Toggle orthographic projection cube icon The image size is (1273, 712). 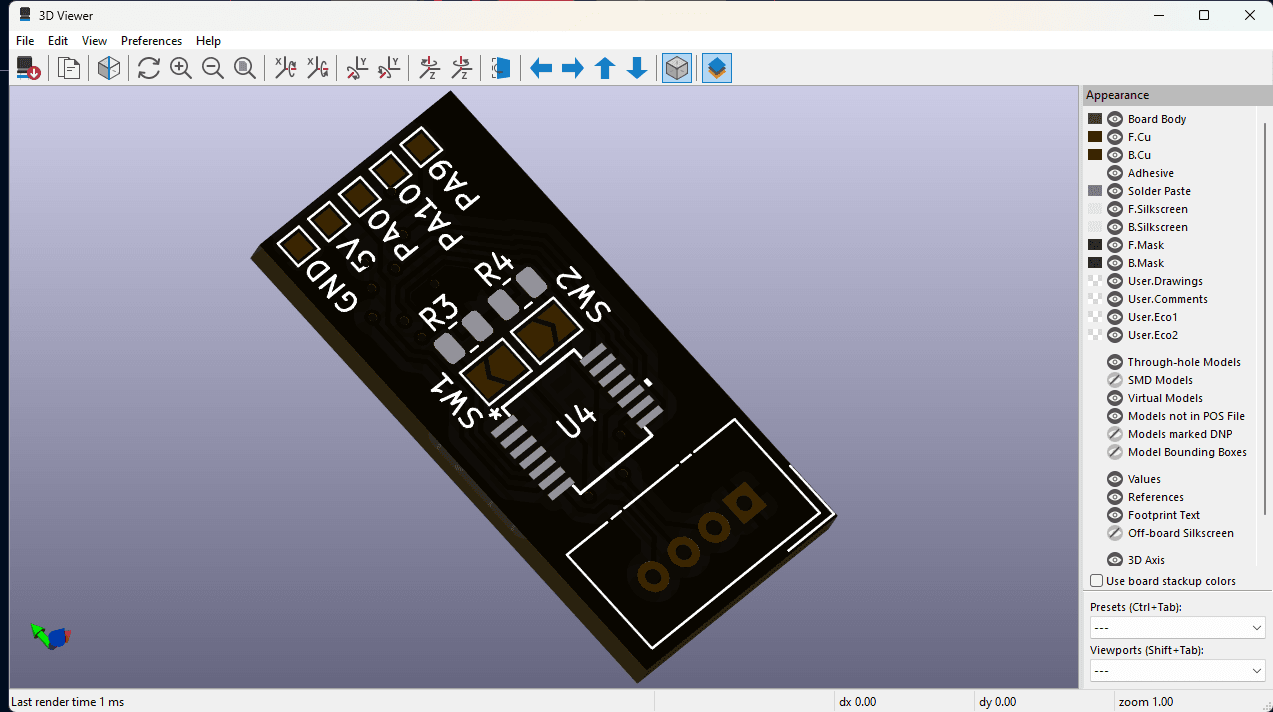point(677,68)
